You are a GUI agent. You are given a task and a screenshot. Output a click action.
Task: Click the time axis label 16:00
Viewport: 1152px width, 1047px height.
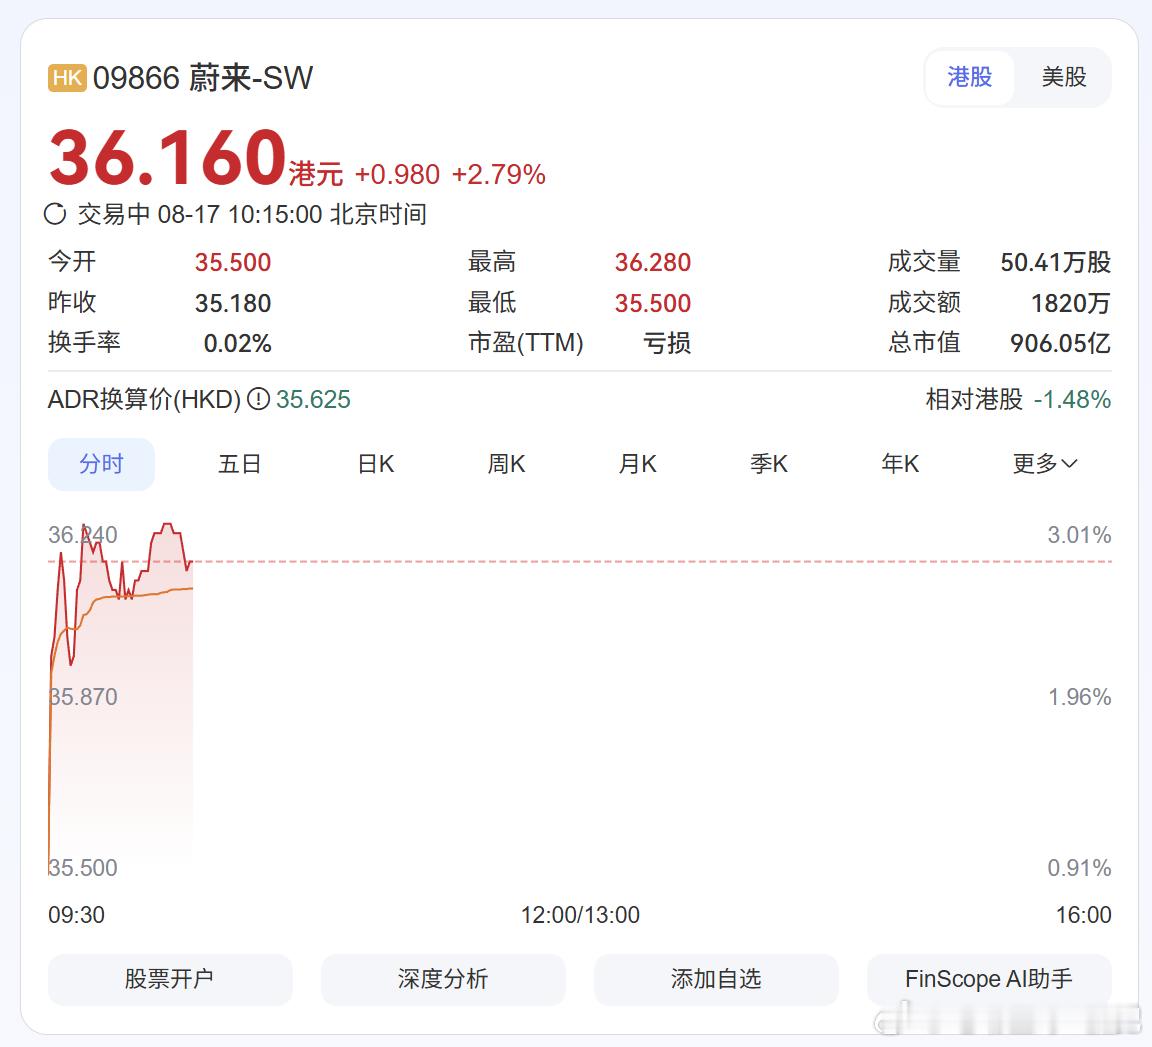1083,915
